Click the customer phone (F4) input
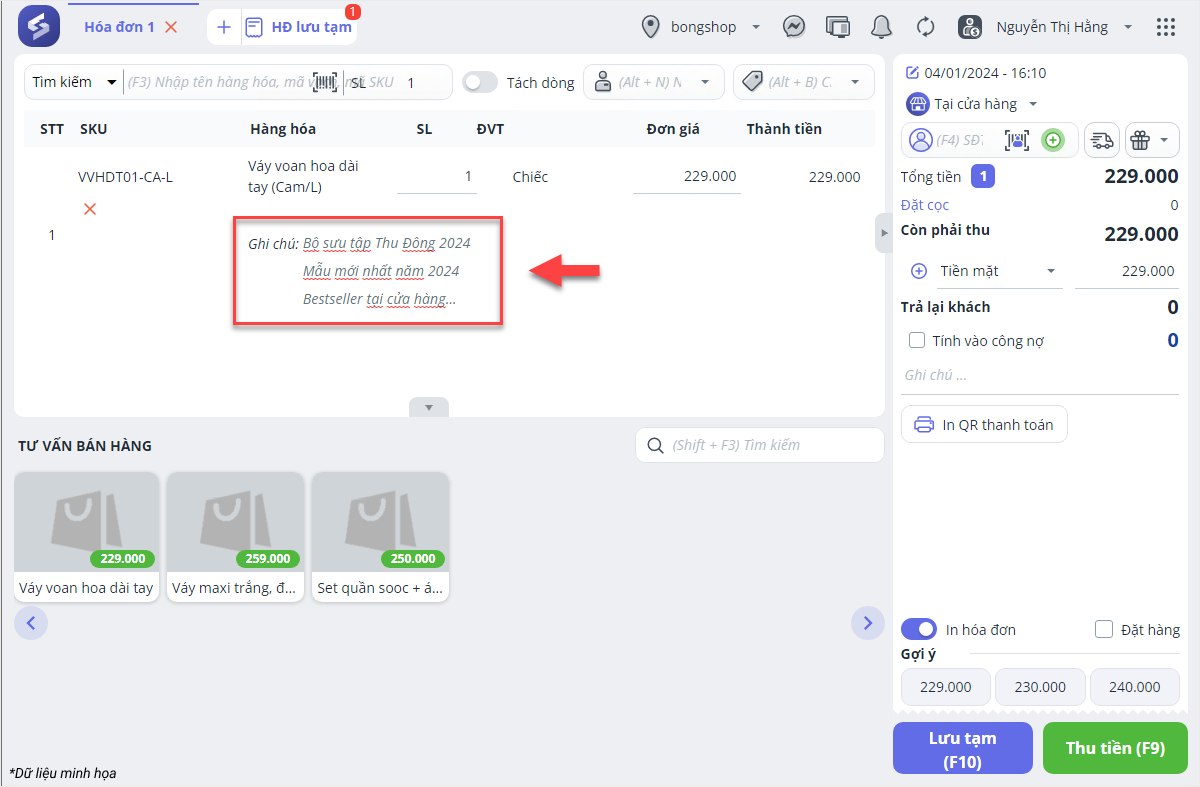Viewport: 1200px width, 787px height. (x=958, y=140)
